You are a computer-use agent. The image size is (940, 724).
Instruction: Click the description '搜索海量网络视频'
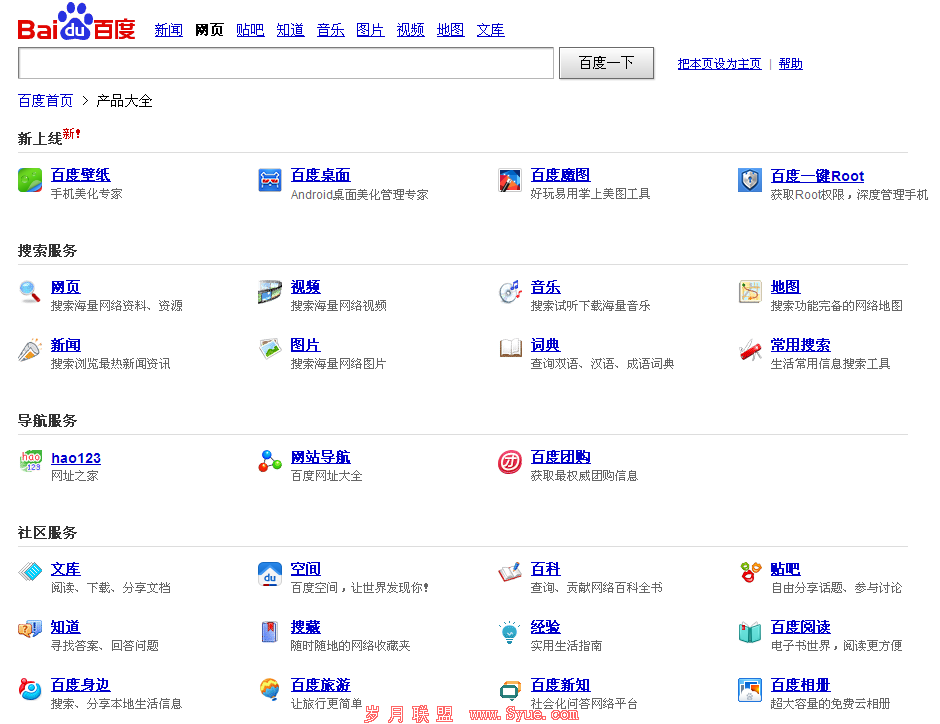pos(339,306)
